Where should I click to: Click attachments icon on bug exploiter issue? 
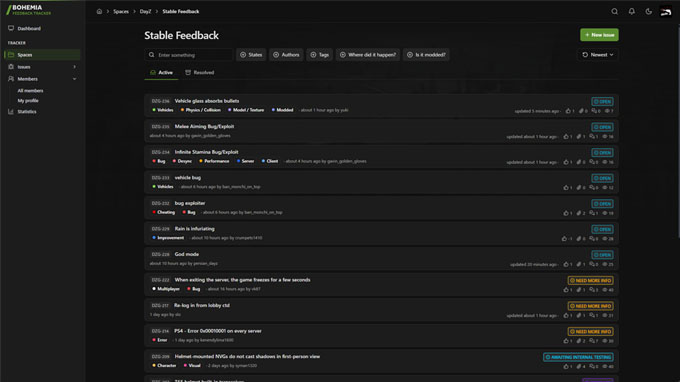(x=579, y=213)
